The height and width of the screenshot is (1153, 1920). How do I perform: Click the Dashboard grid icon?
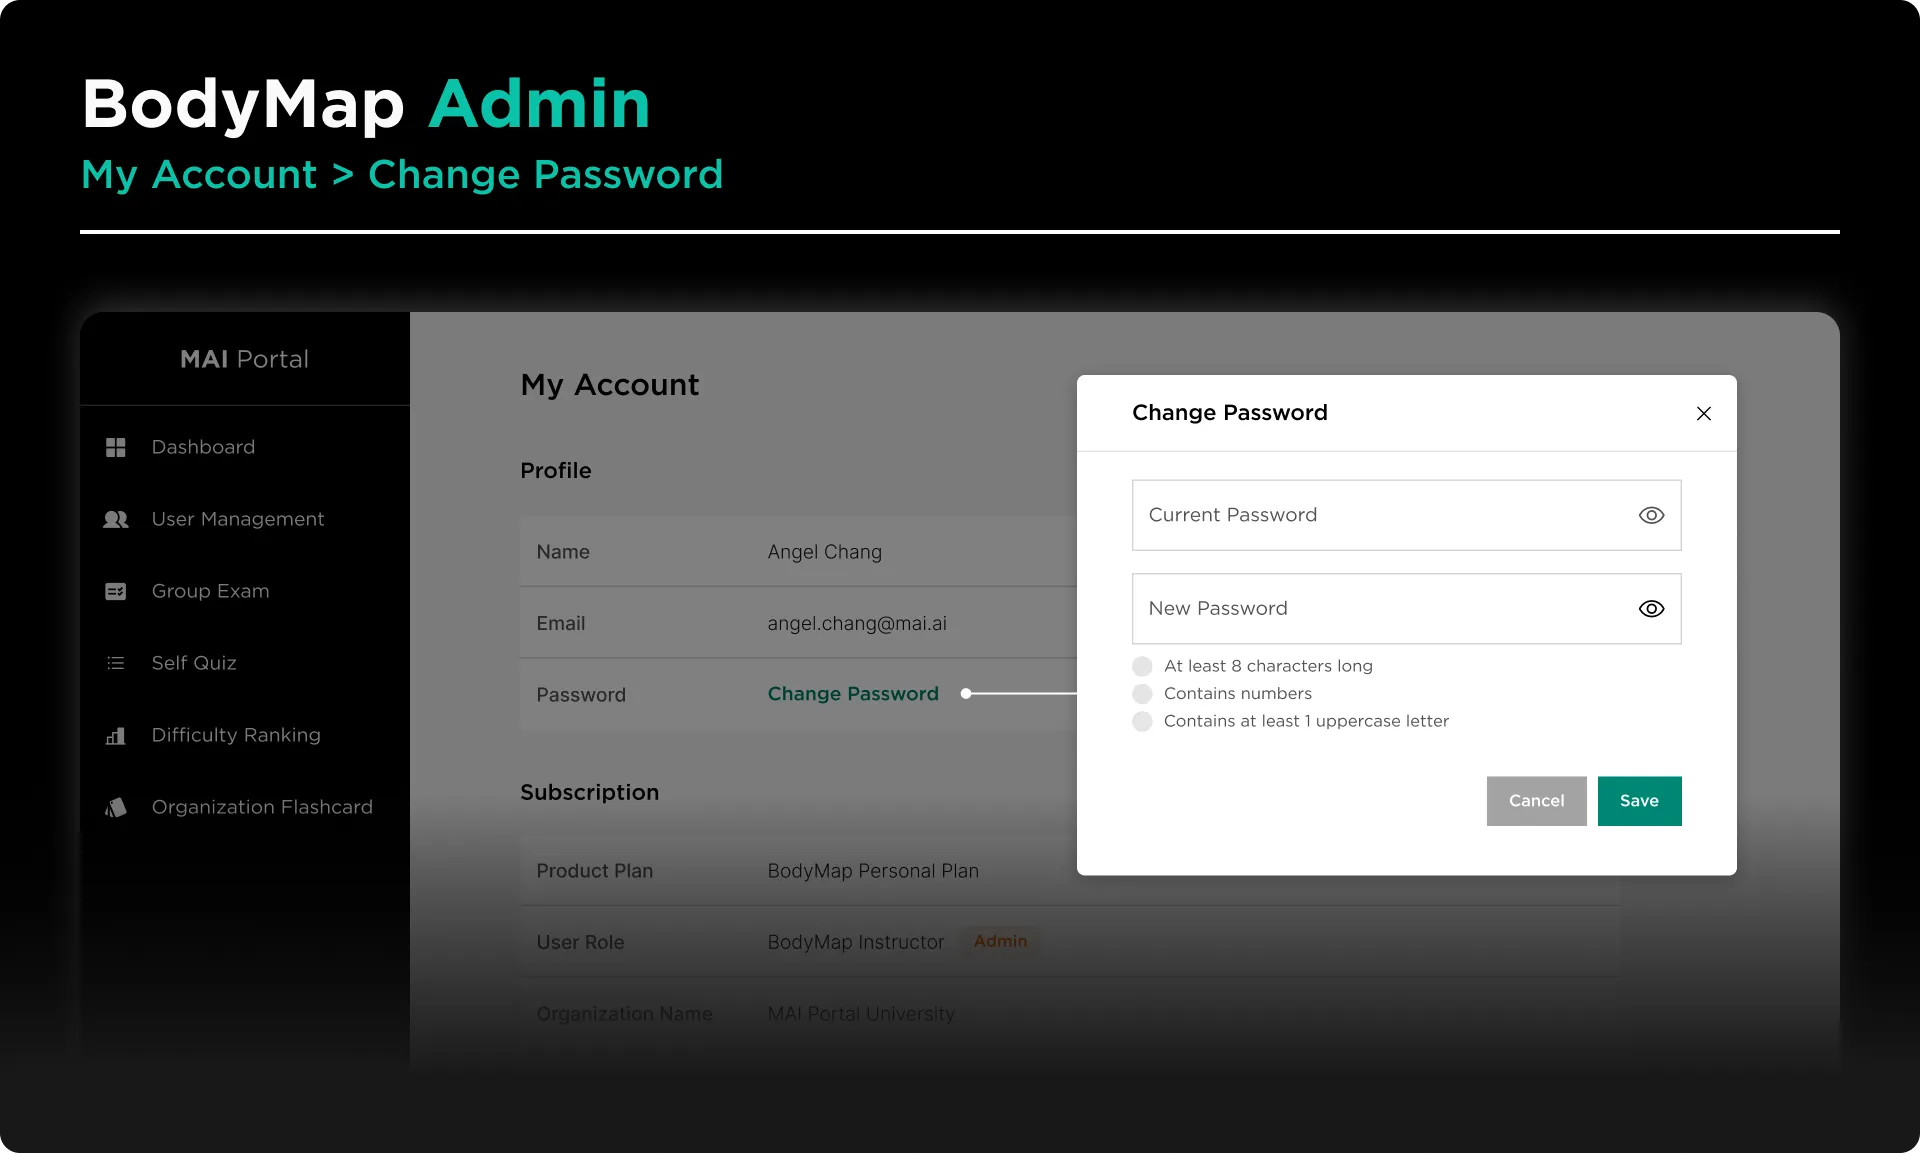(116, 447)
